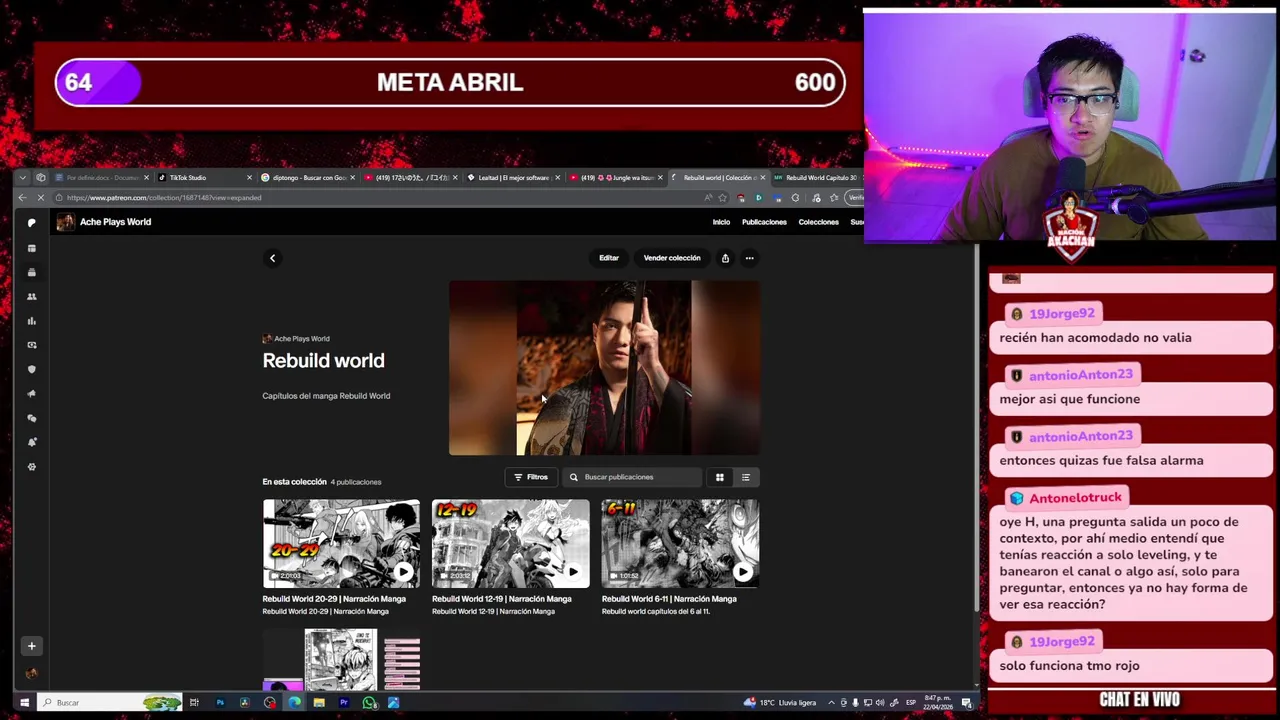Click the Rebuild World 12-19 | Narración Manga title
1280x720 pixels.
pyautogui.click(x=502, y=599)
